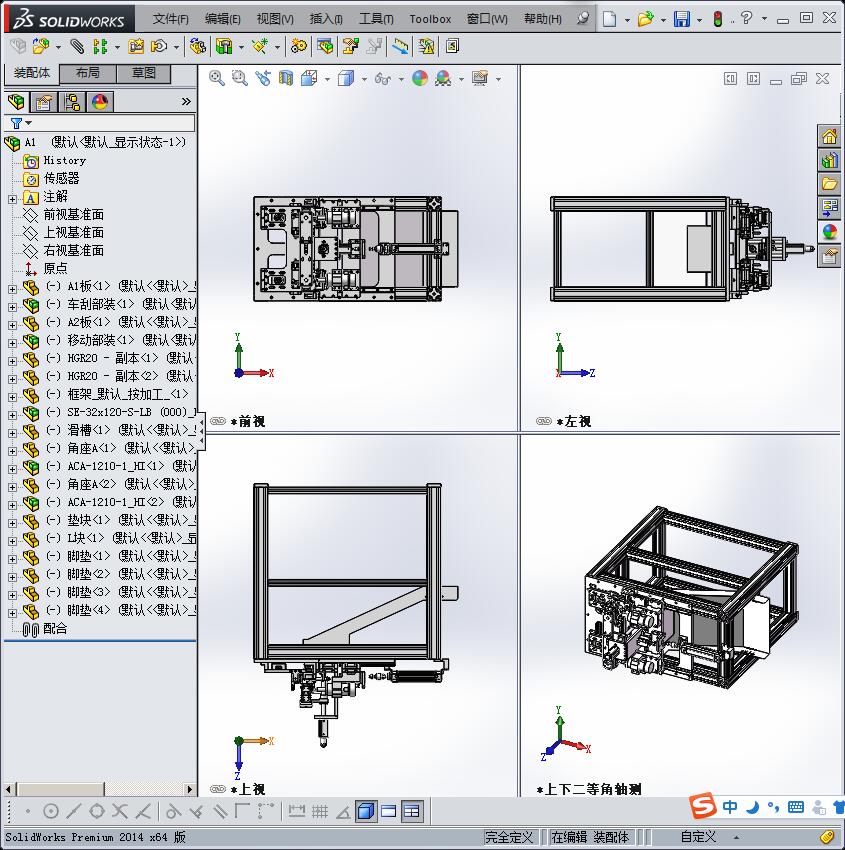Viewport: 845px width, 850px height.
Task: Open Appearances color wheel in task pane
Action: coord(829,232)
